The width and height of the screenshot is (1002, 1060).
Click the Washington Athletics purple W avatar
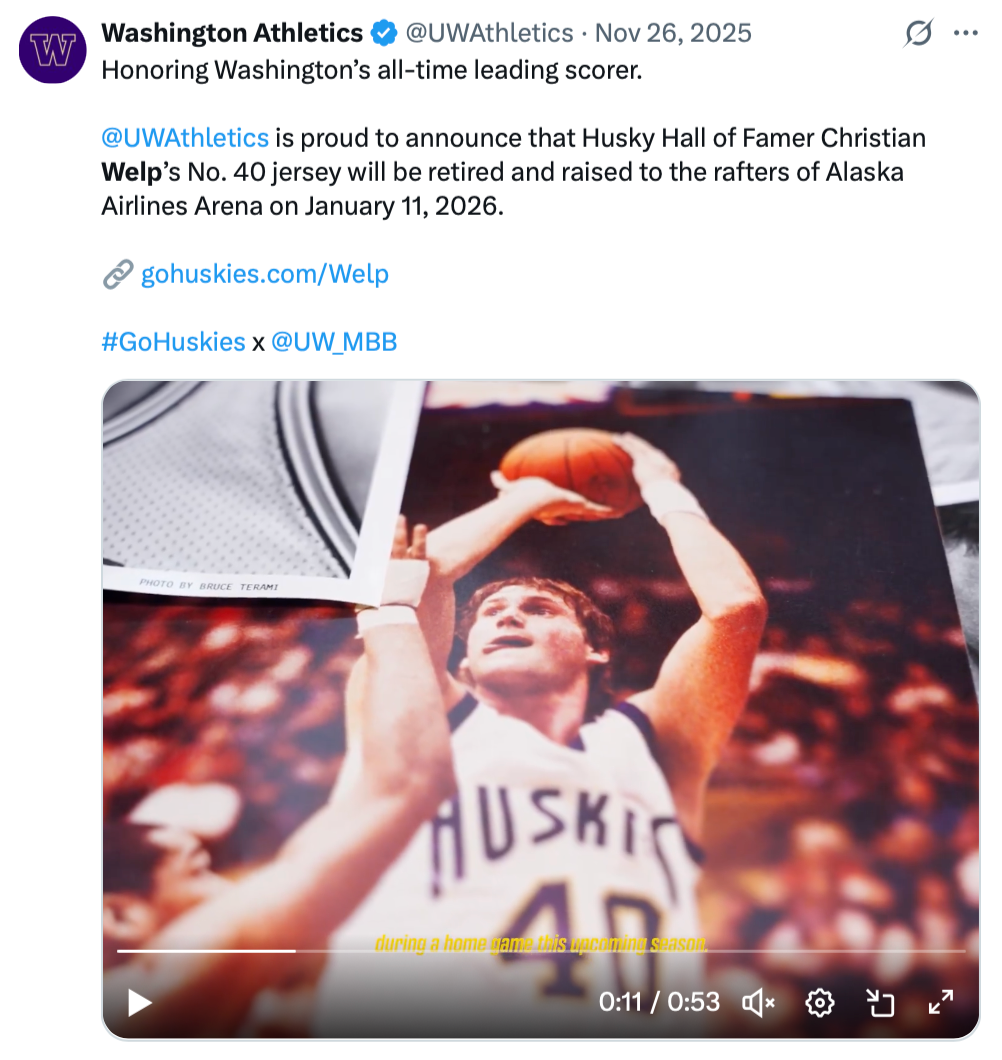[53, 50]
